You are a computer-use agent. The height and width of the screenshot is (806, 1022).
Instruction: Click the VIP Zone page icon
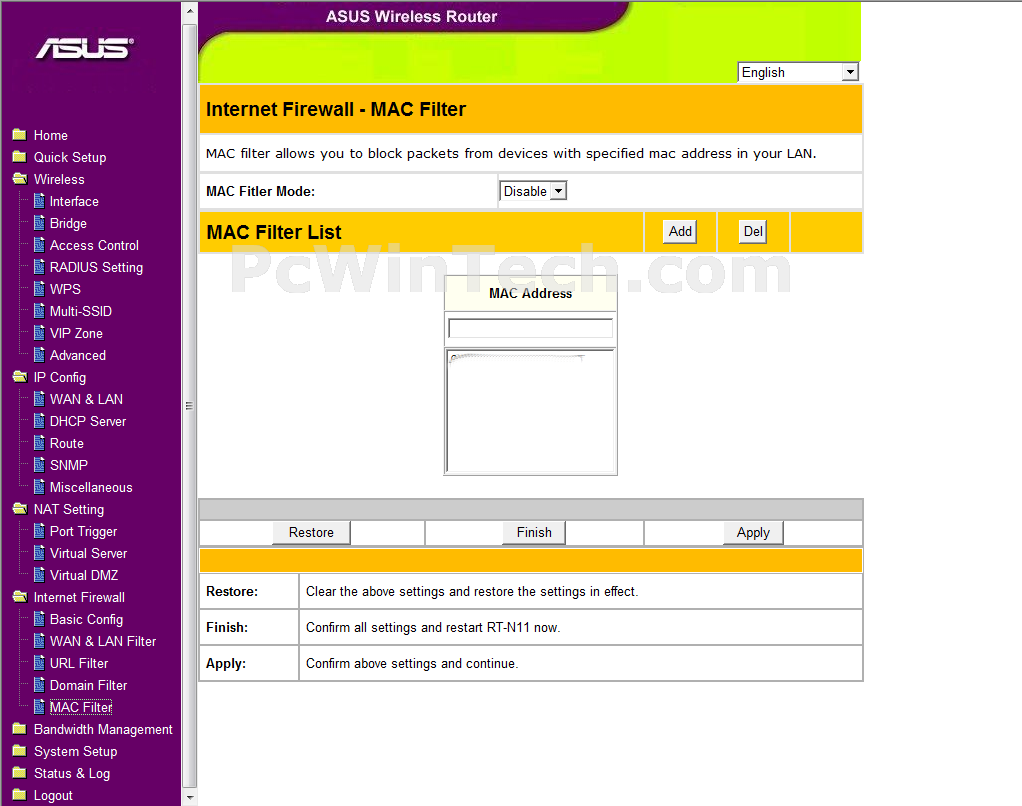[x=39, y=333]
